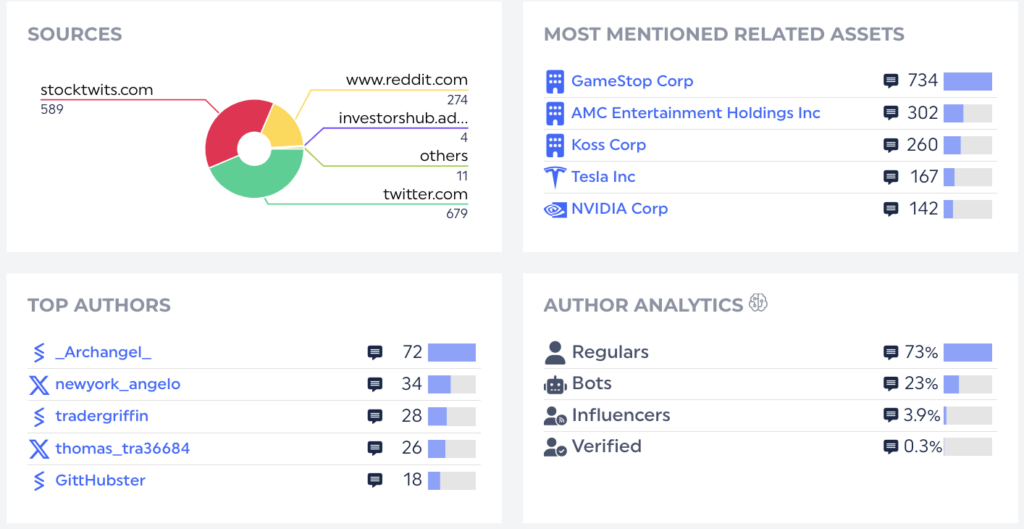The image size is (1024, 529).
Task: Open AMC Entertainment Holdings Inc link
Action: [x=695, y=113]
